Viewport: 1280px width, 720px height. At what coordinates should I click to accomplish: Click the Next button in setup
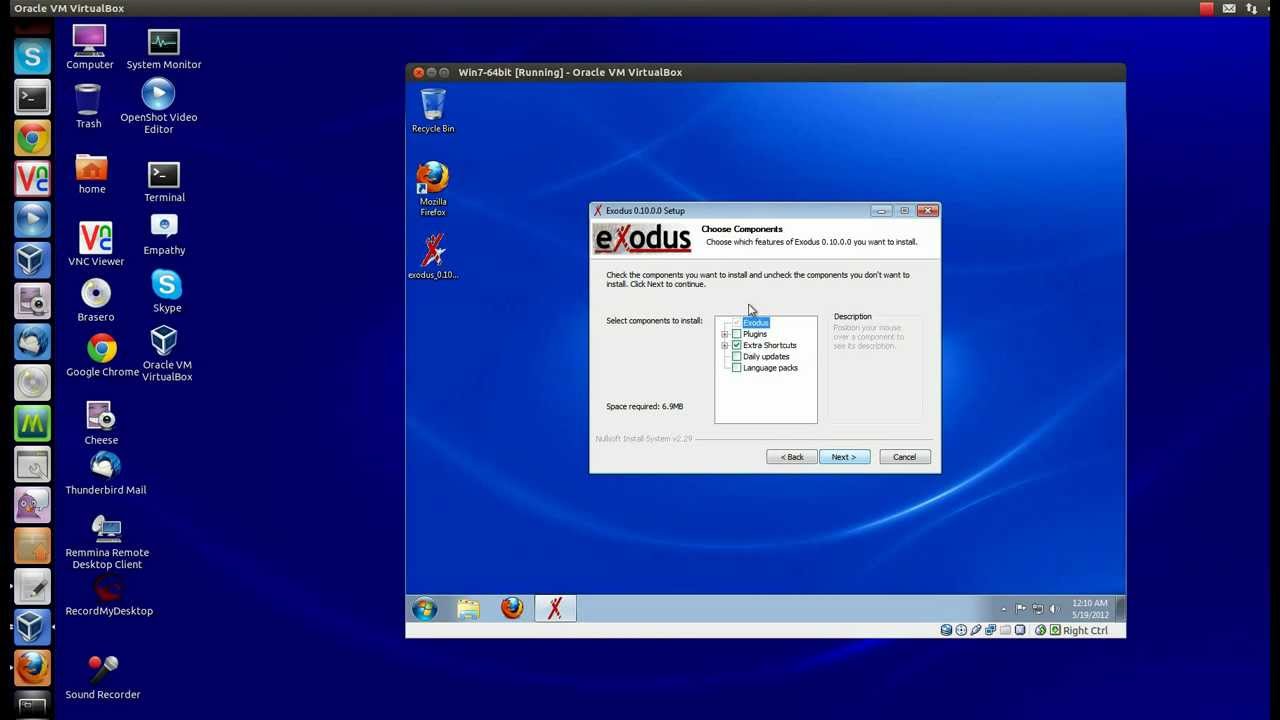pyautogui.click(x=844, y=457)
